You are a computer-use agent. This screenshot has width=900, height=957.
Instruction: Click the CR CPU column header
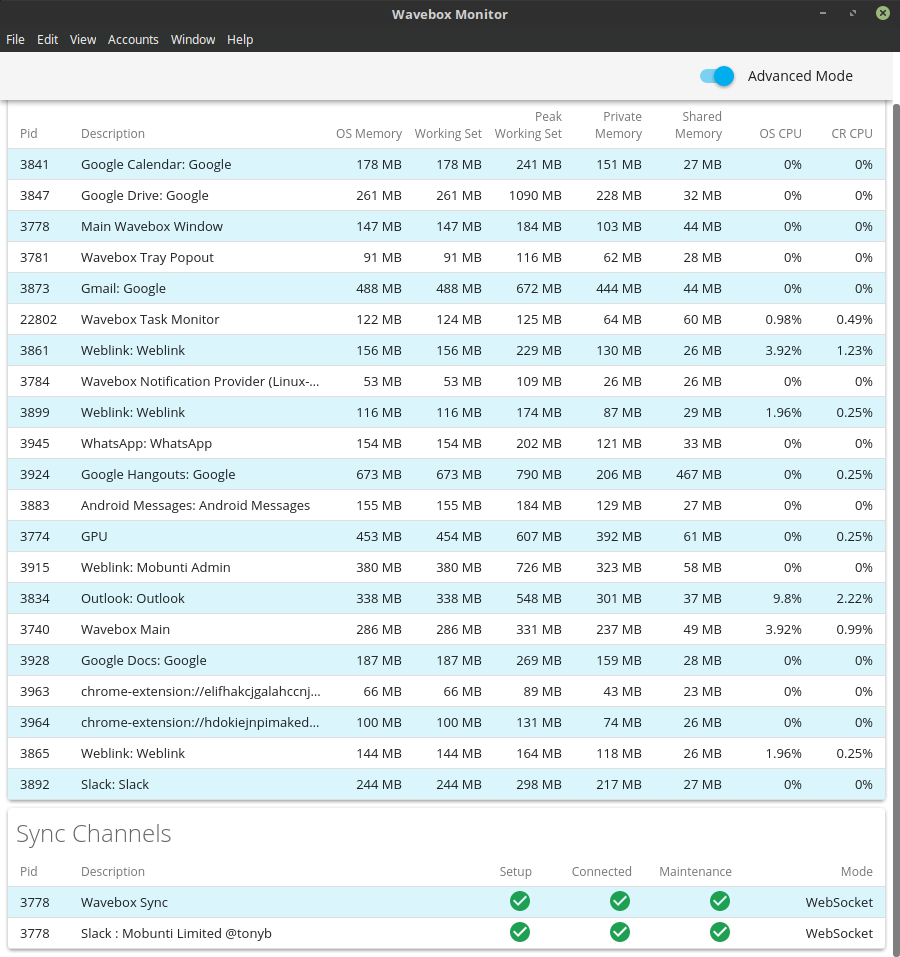tap(852, 134)
